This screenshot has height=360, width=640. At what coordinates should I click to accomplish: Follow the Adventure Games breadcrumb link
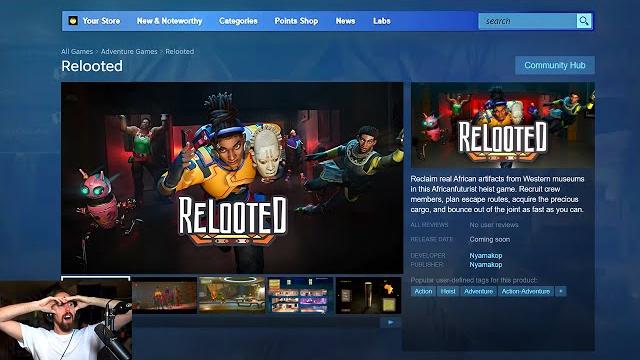pyautogui.click(x=129, y=51)
